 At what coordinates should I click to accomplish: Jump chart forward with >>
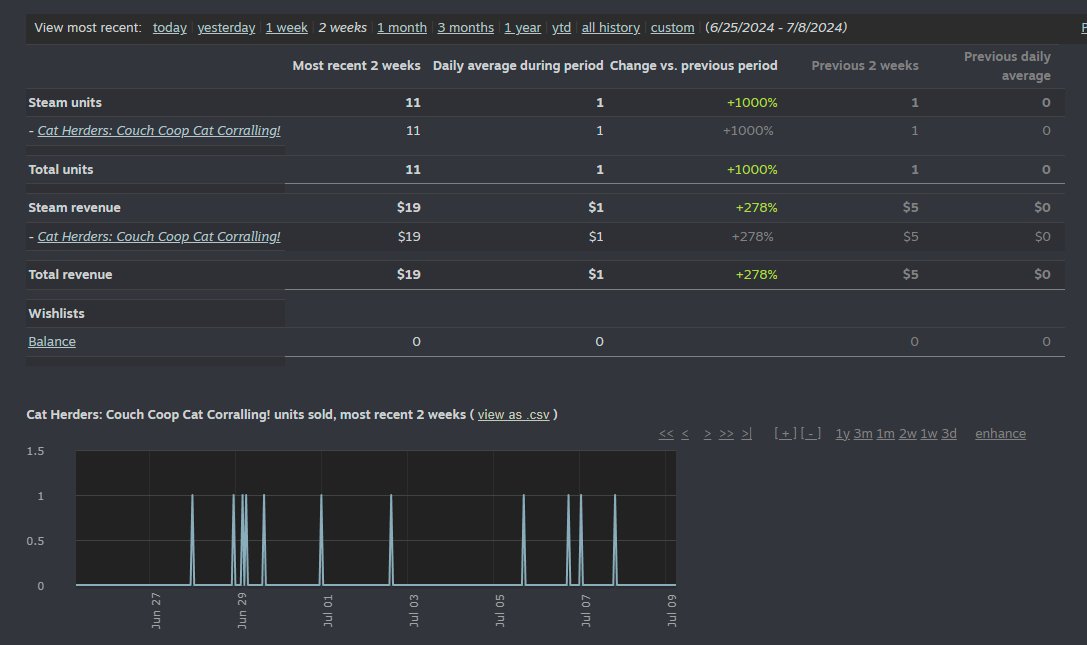point(726,433)
